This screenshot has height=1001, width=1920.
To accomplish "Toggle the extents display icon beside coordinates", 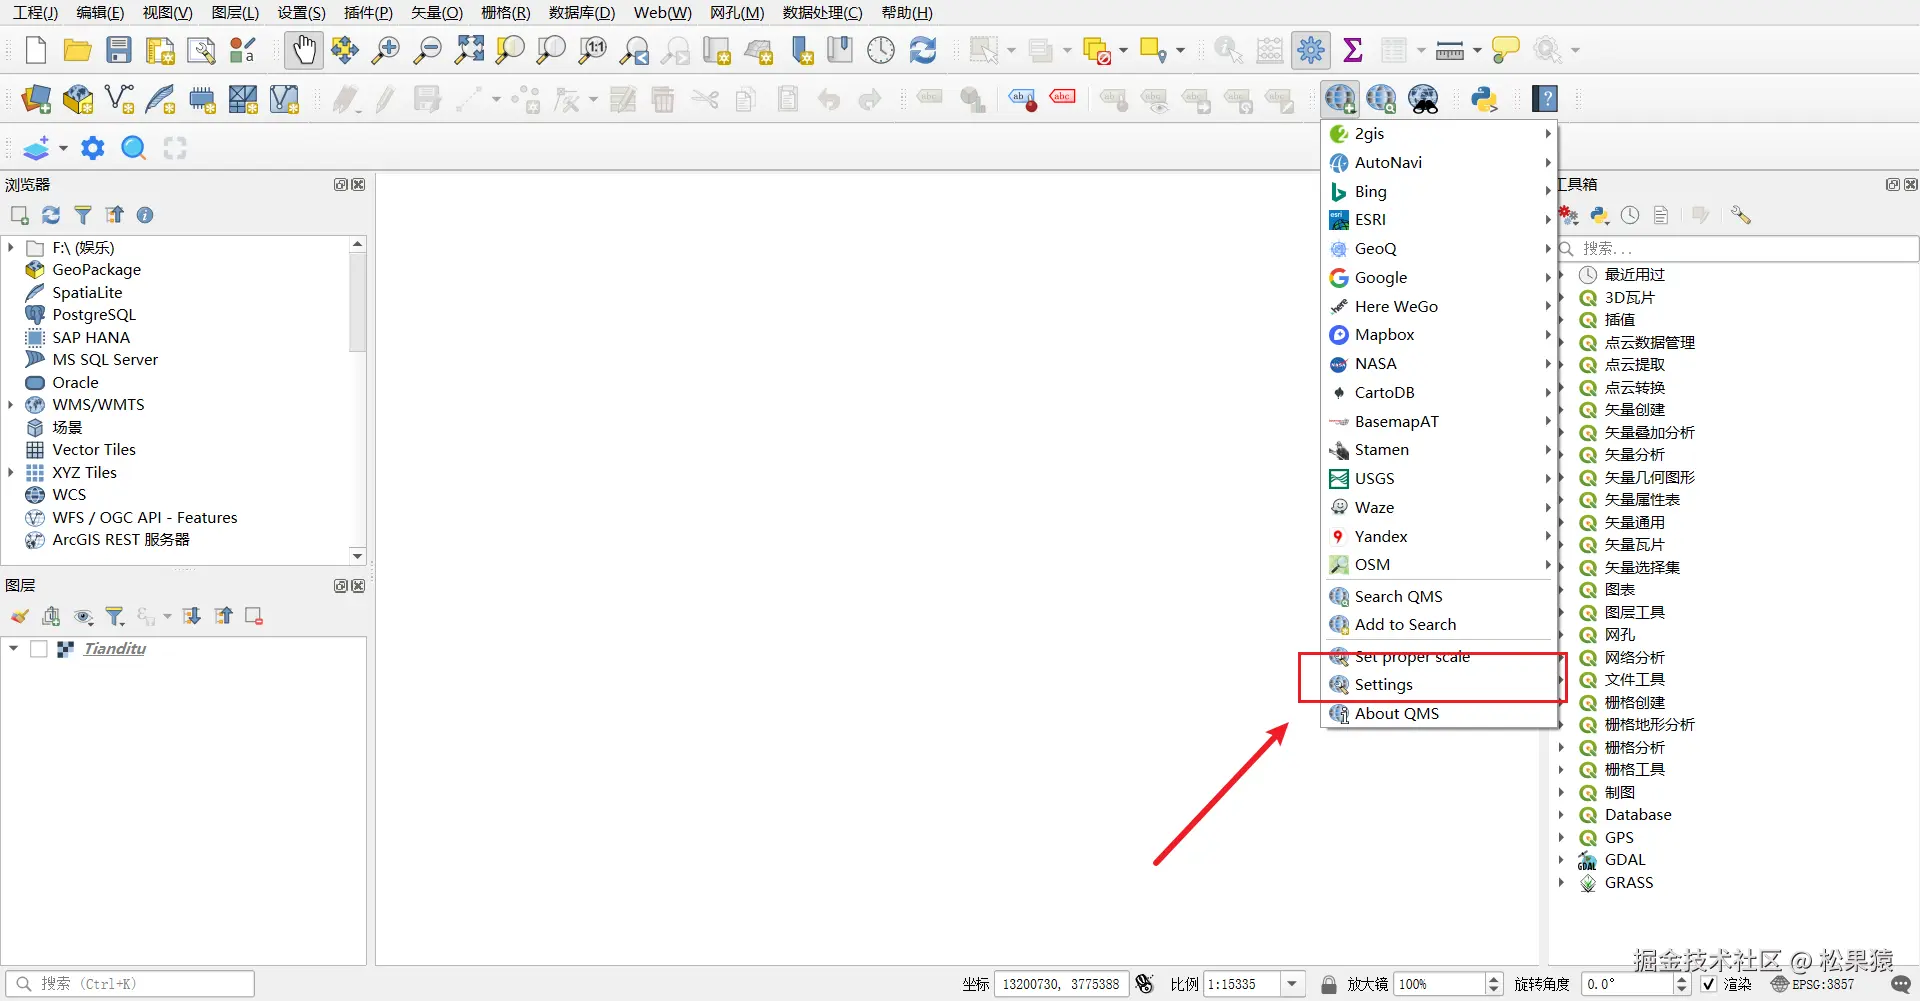I will [1145, 984].
